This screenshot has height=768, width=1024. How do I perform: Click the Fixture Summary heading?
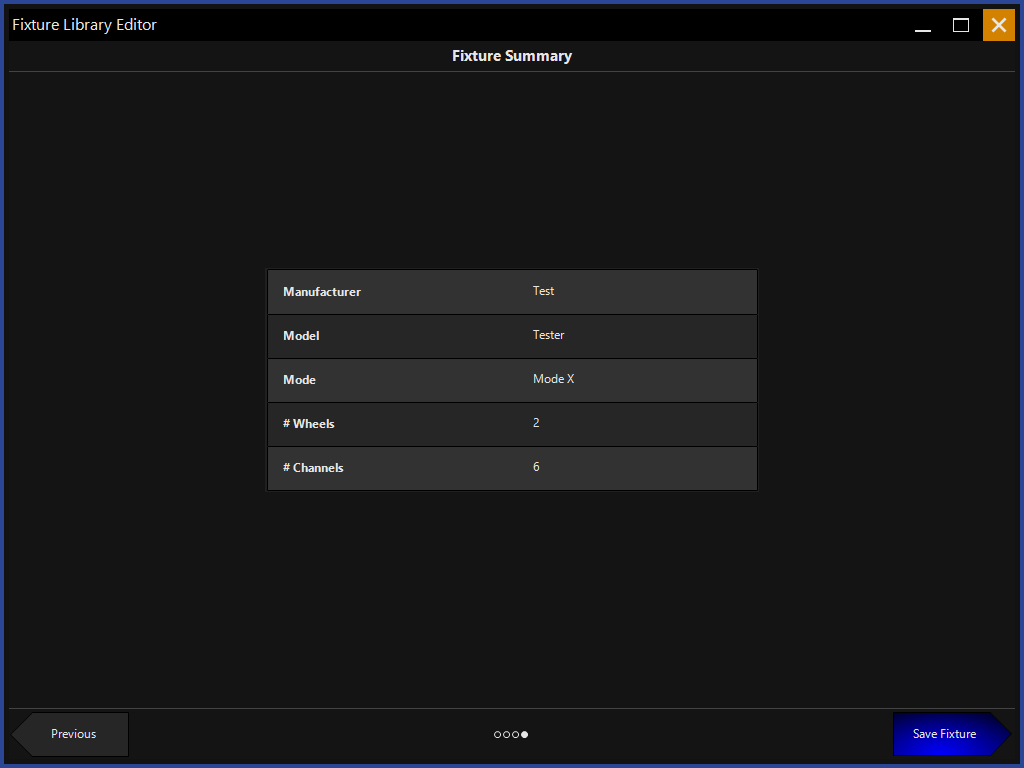[512, 56]
